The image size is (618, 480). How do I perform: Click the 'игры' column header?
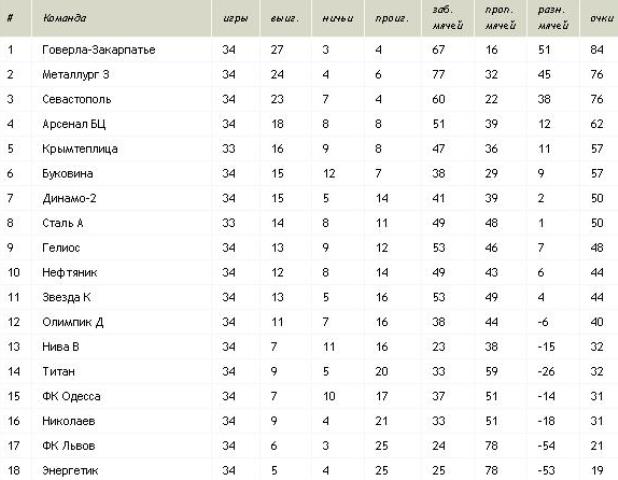[x=235, y=19]
